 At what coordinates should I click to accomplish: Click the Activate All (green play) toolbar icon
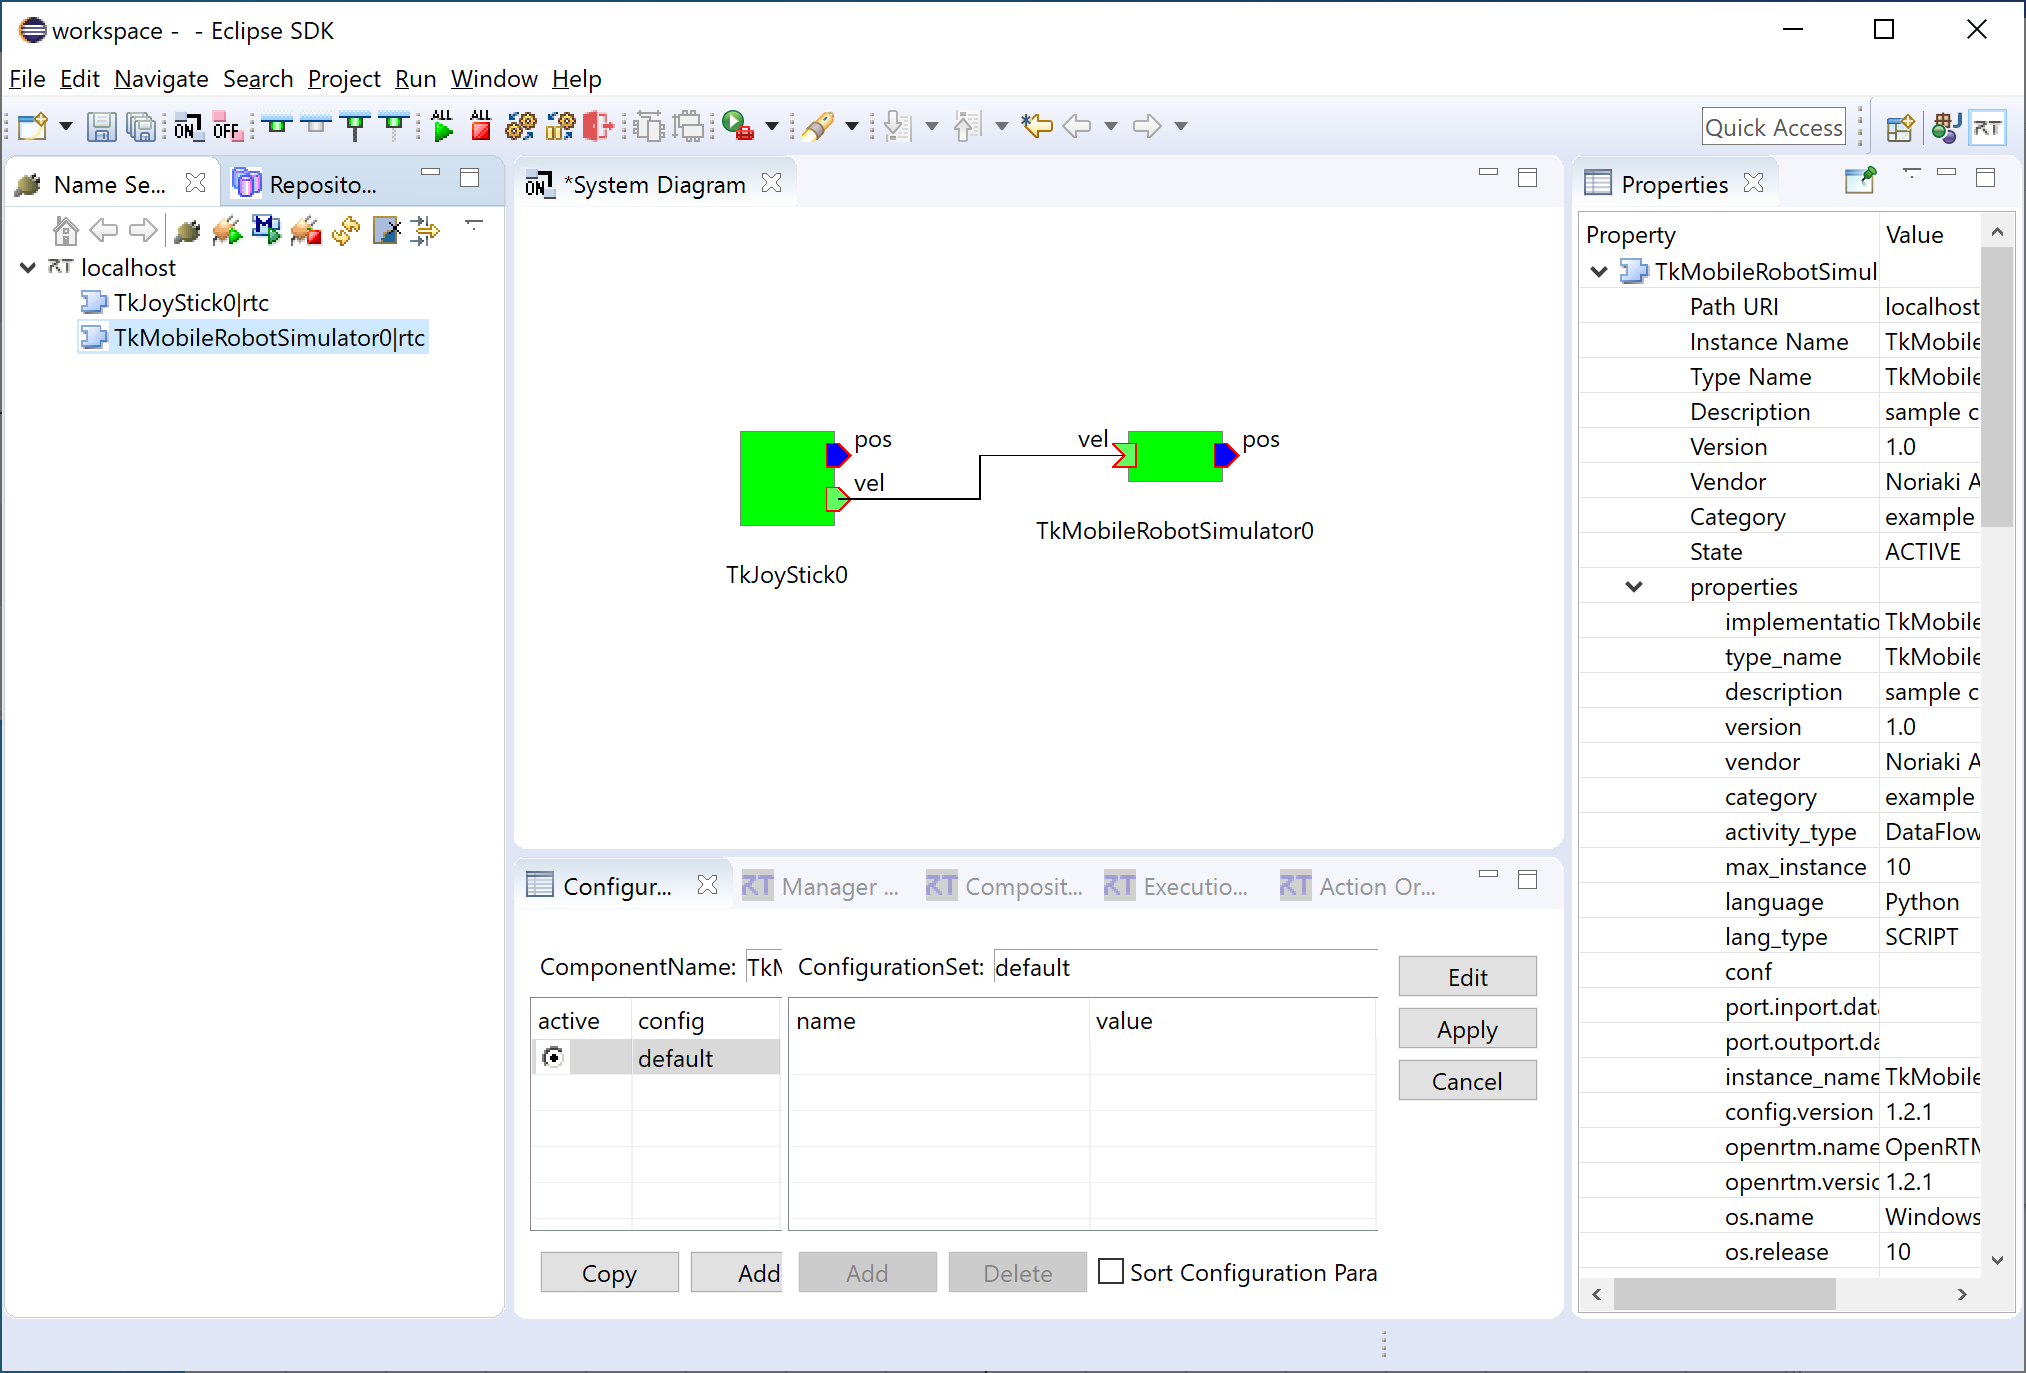click(442, 126)
